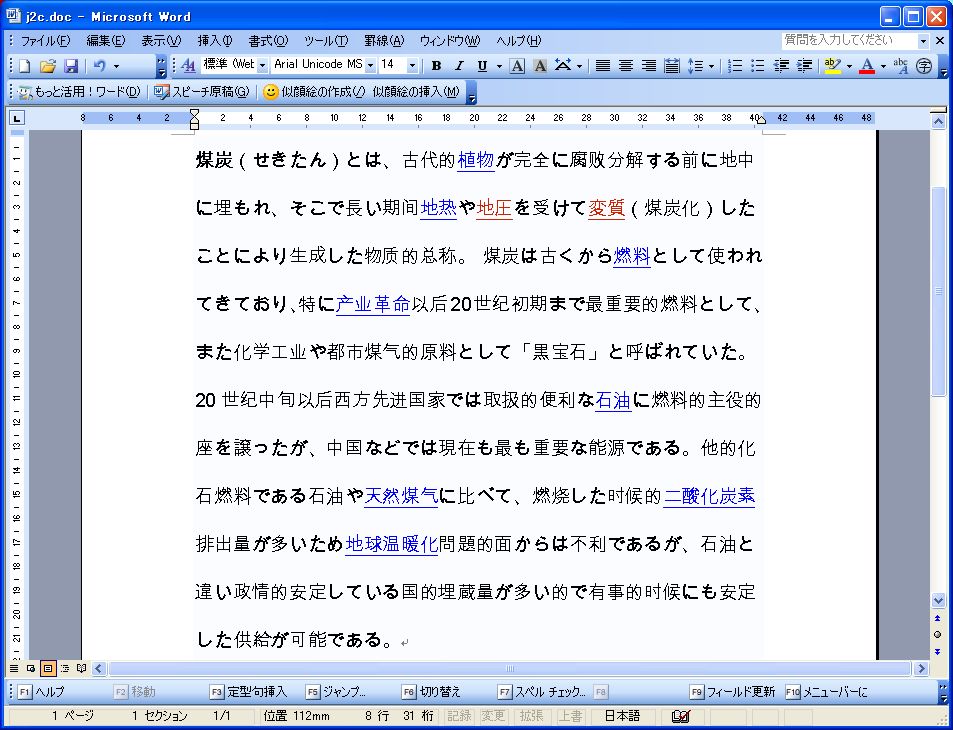Screen dimensions: 953x730
Task: Apply character shading to text
Action: pos(540,66)
